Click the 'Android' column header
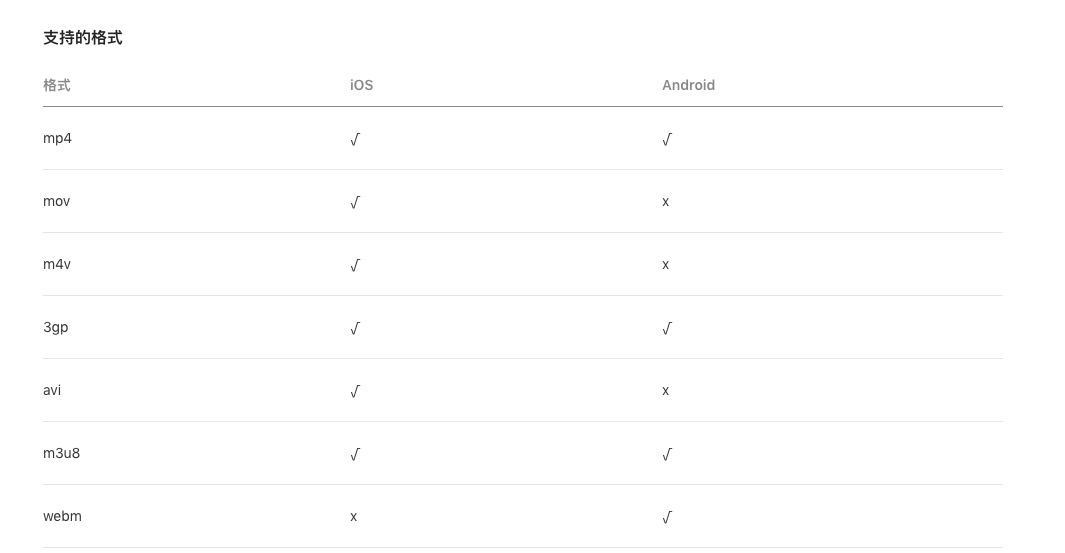Screen dimensions: 1065x553 (x=688, y=85)
